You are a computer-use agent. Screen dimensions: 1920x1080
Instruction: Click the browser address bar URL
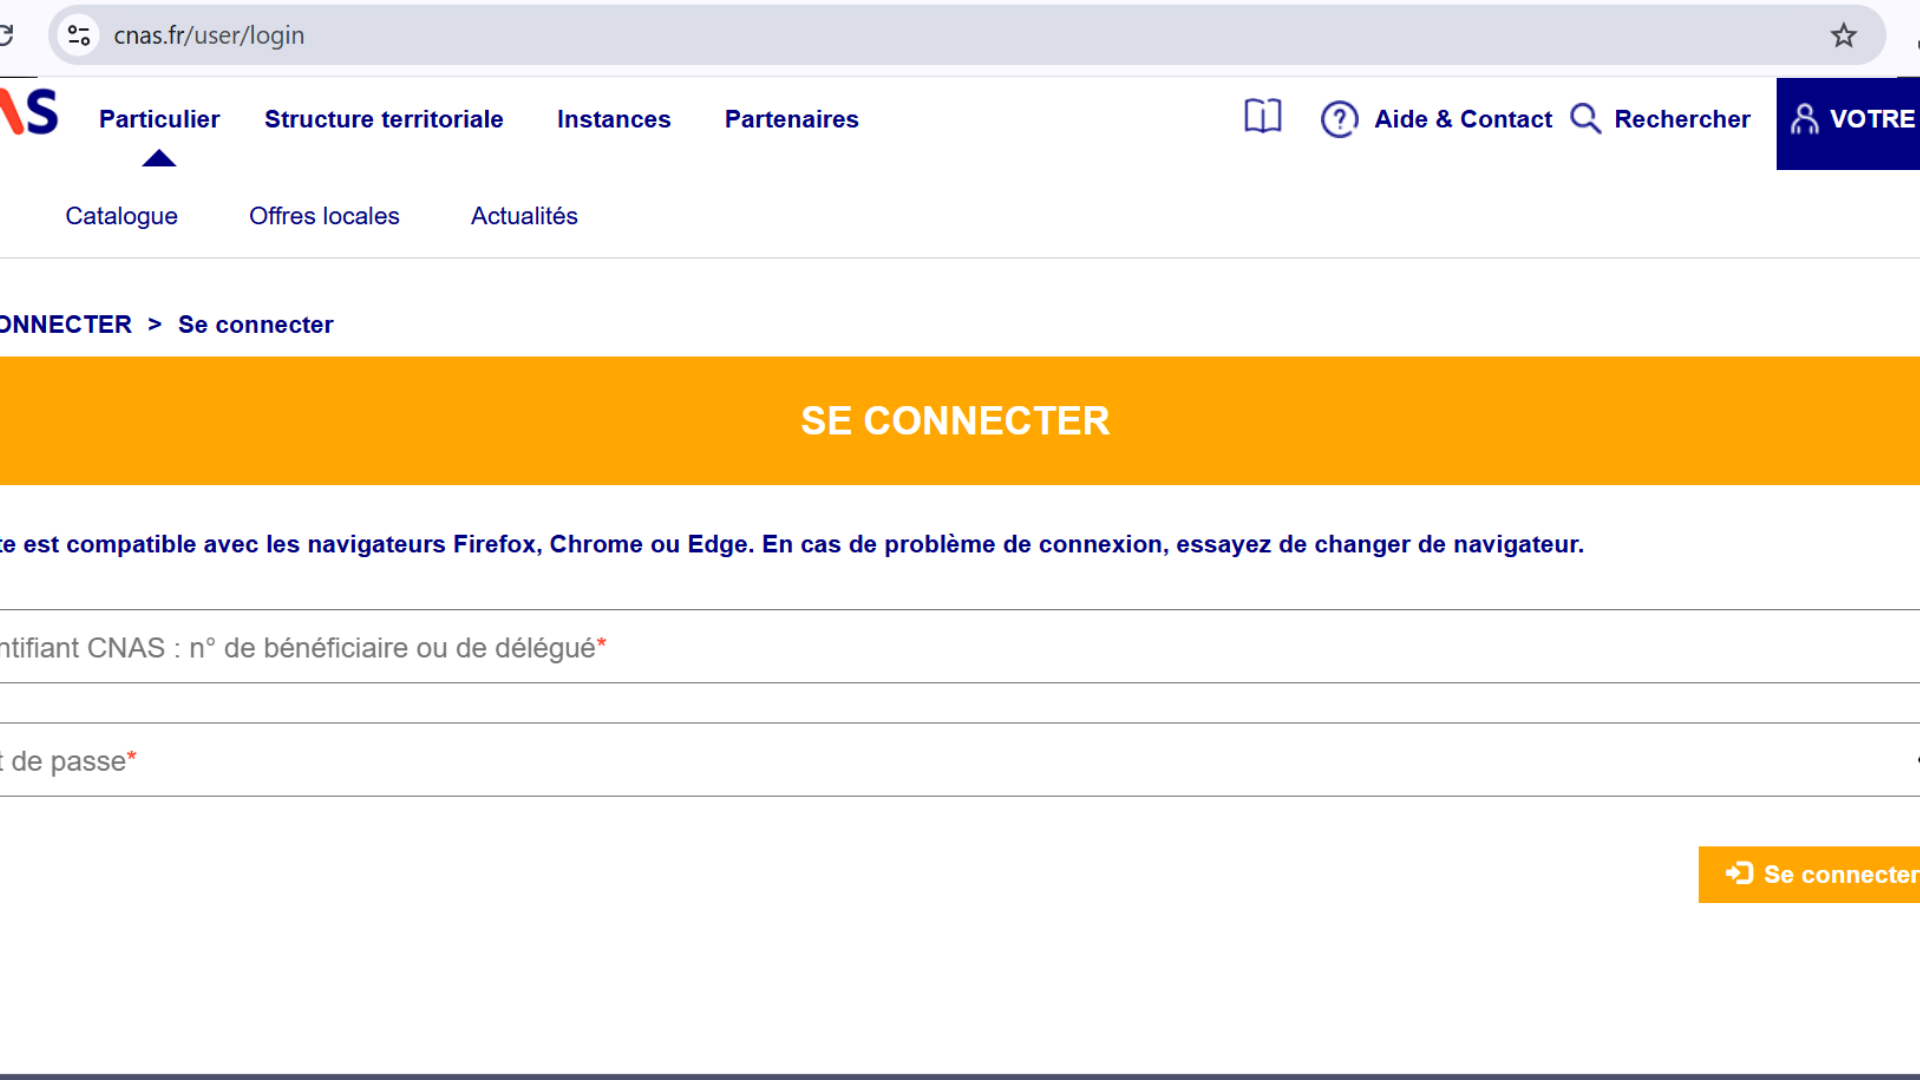click(x=209, y=36)
